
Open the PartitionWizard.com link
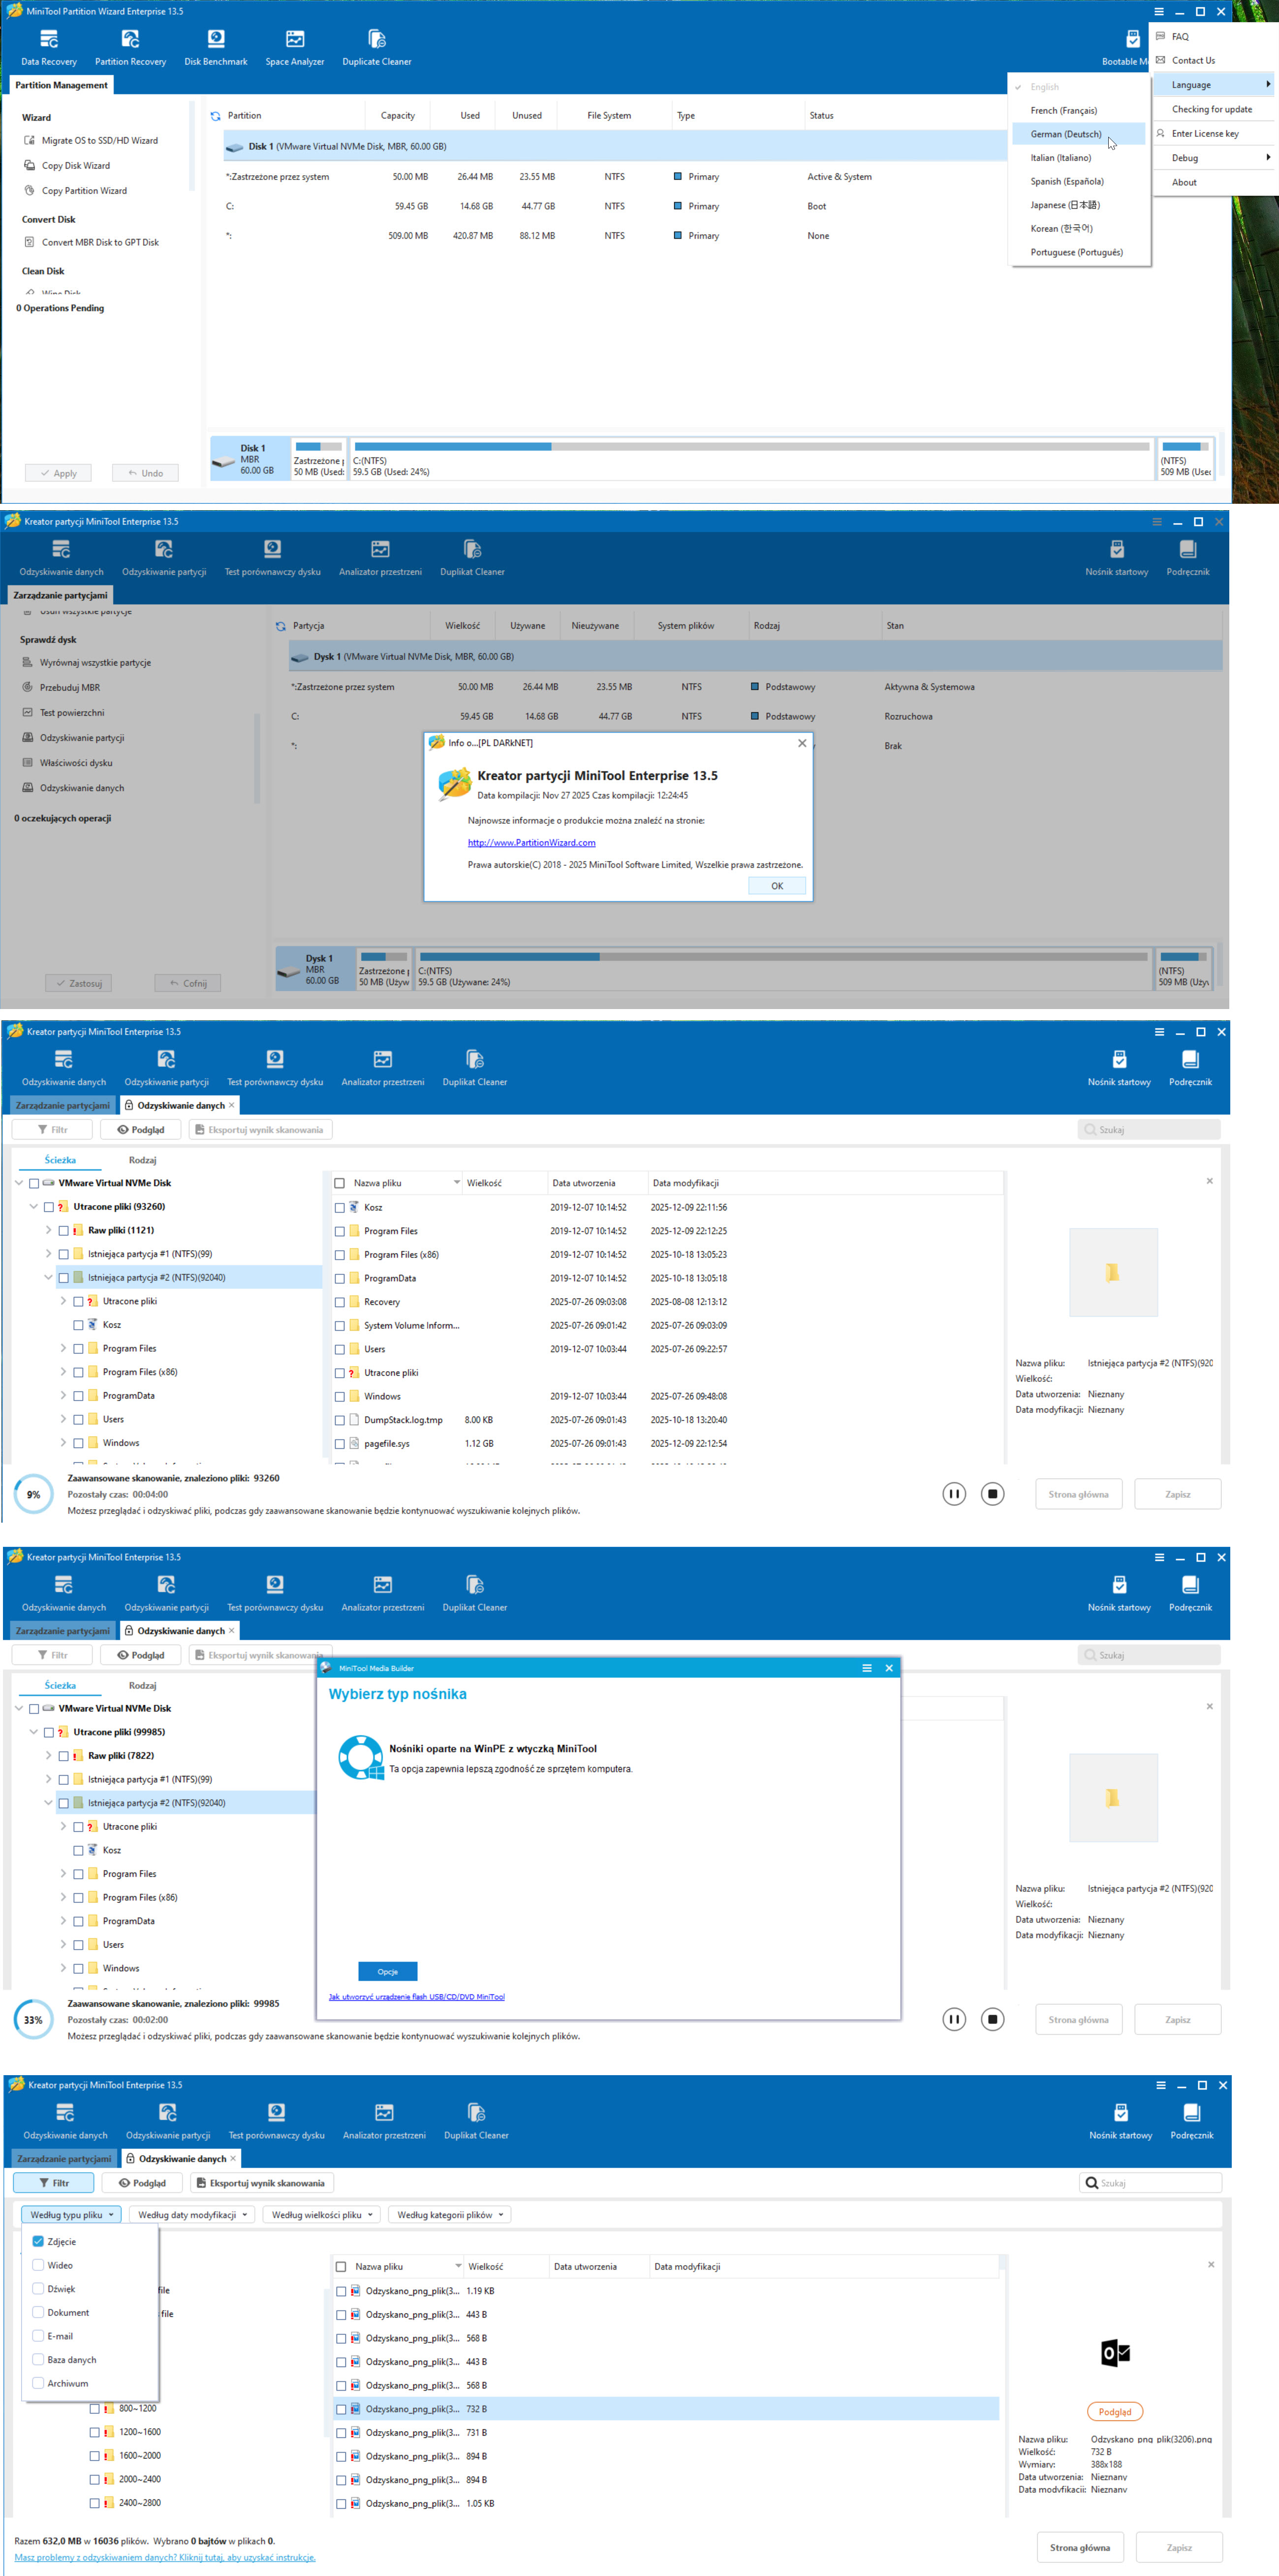[531, 842]
